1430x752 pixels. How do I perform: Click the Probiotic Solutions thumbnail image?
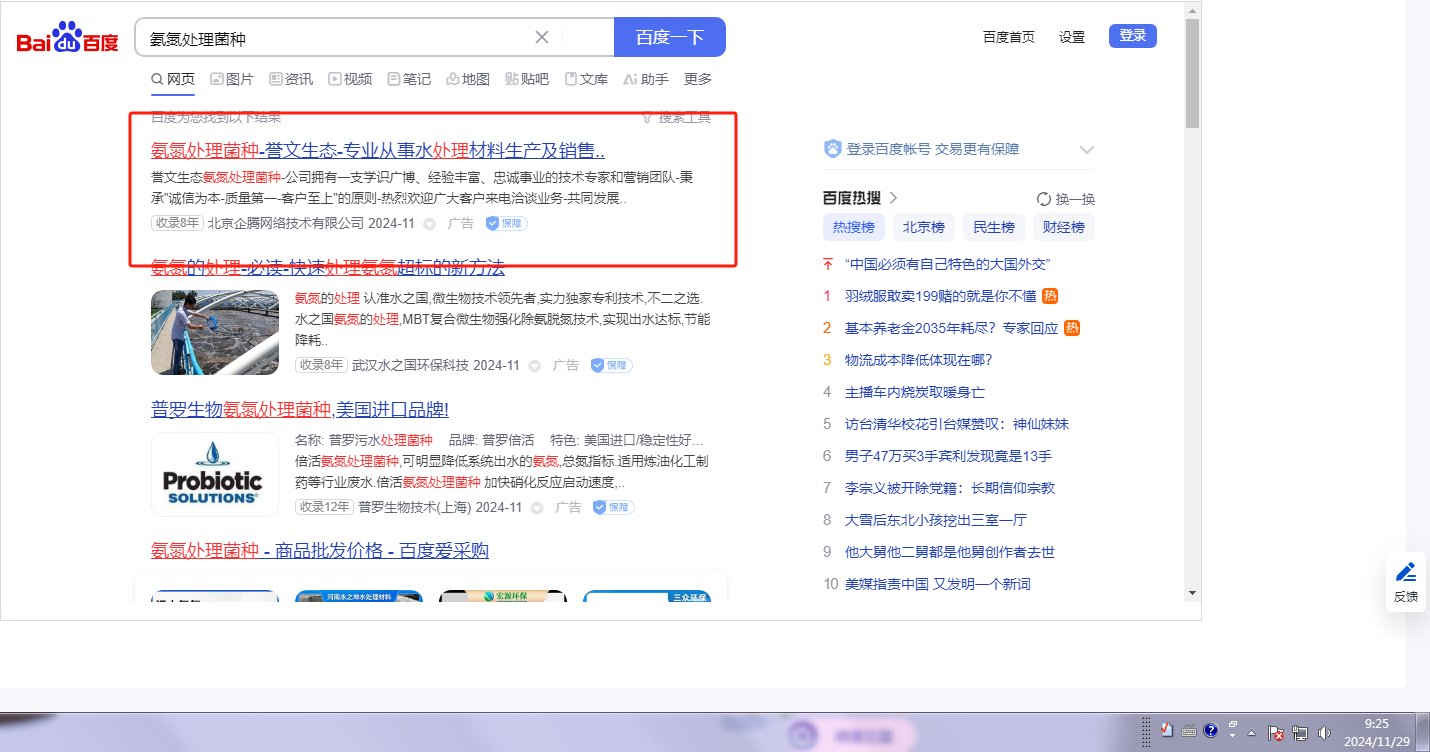click(215, 474)
